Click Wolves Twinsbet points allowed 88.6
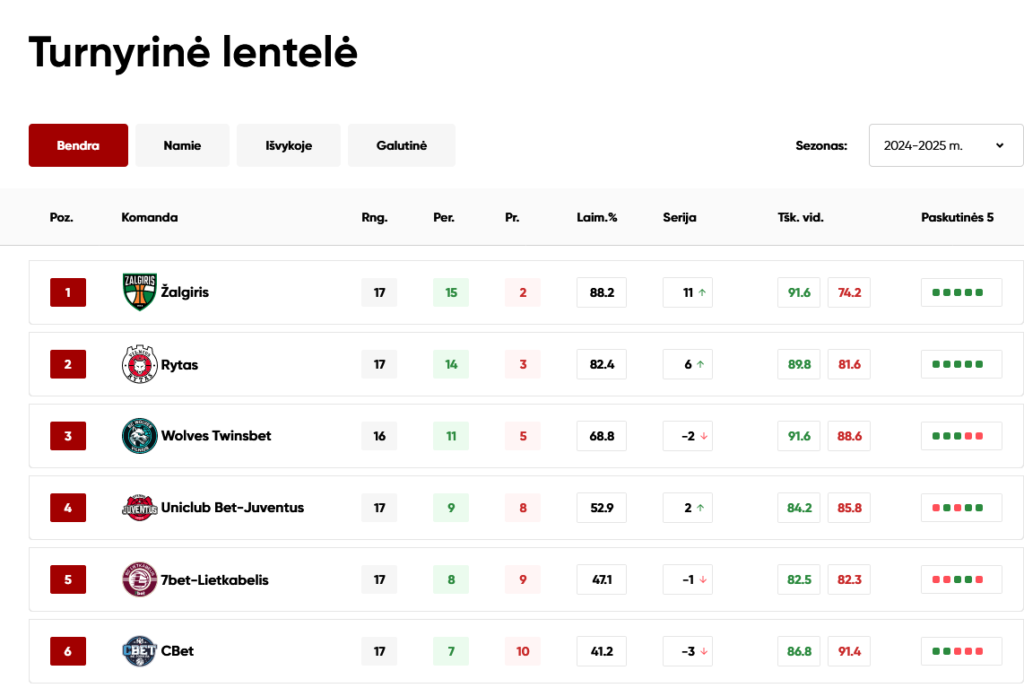The width and height of the screenshot is (1024, 688). point(849,436)
